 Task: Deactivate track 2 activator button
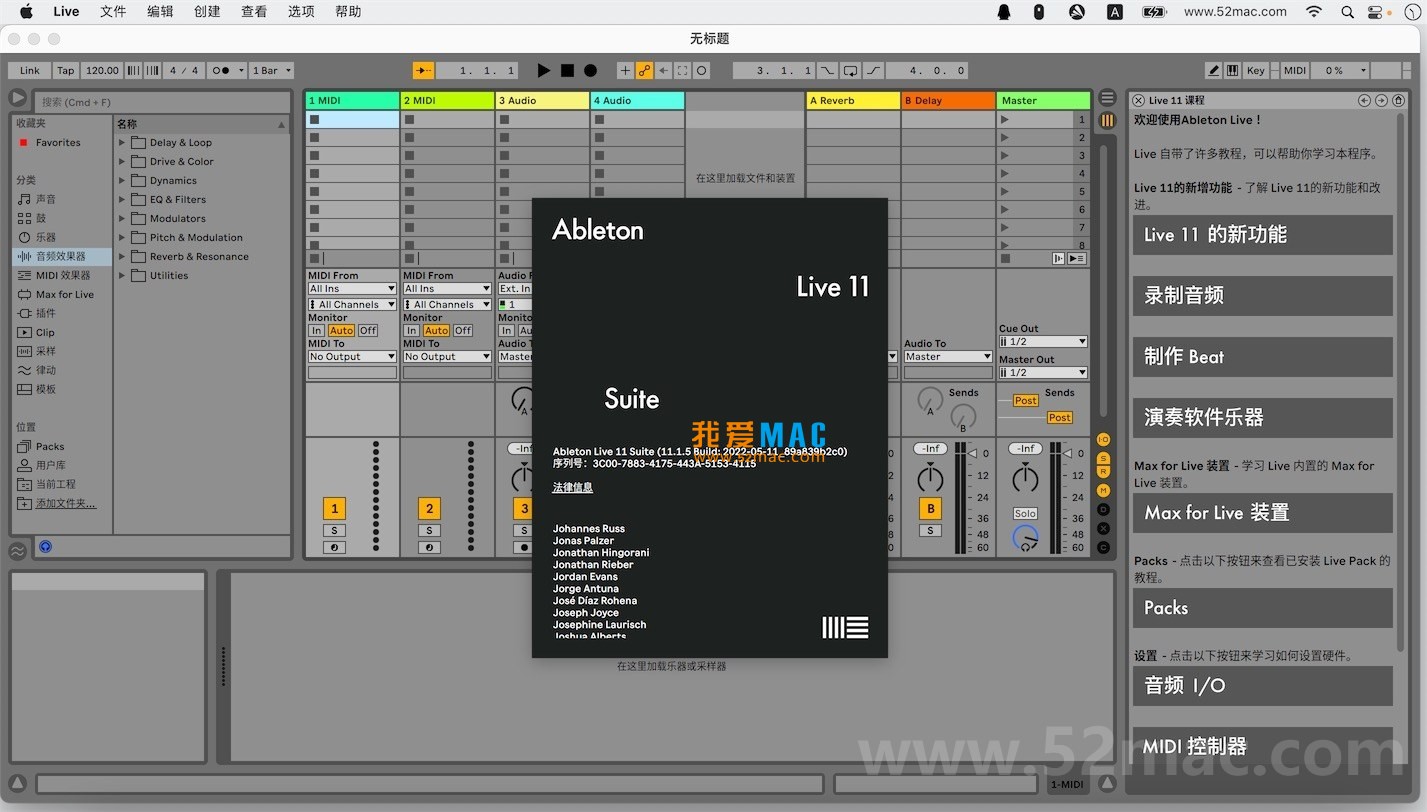[x=429, y=508]
